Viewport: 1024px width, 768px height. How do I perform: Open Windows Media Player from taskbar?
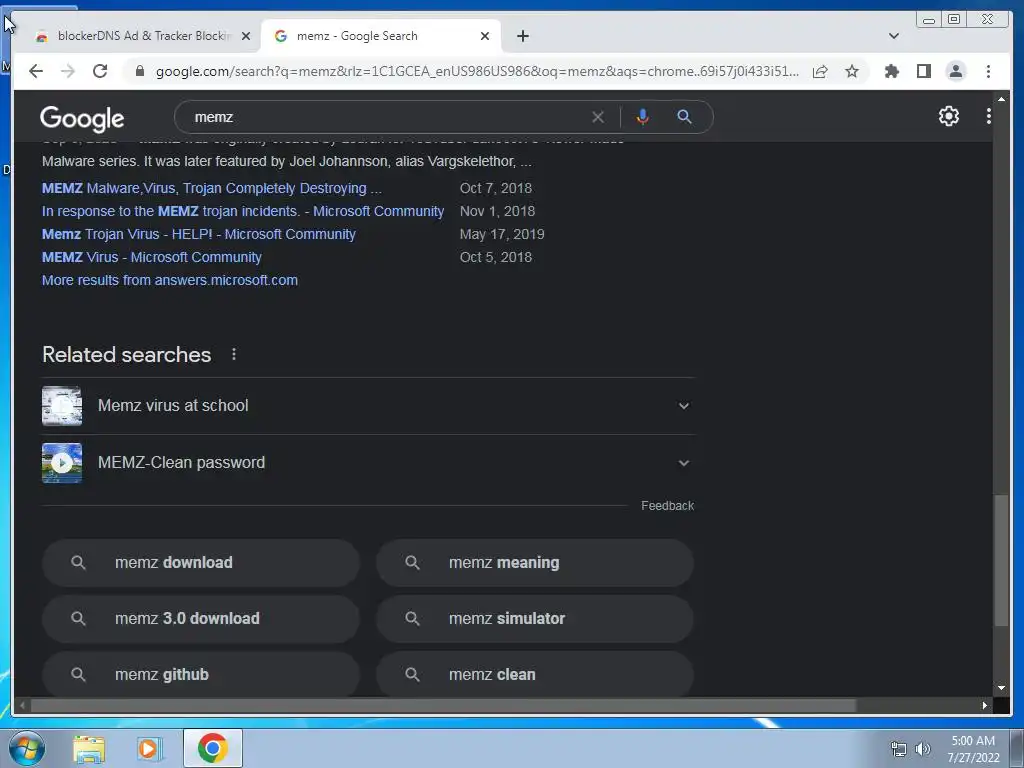(149, 748)
